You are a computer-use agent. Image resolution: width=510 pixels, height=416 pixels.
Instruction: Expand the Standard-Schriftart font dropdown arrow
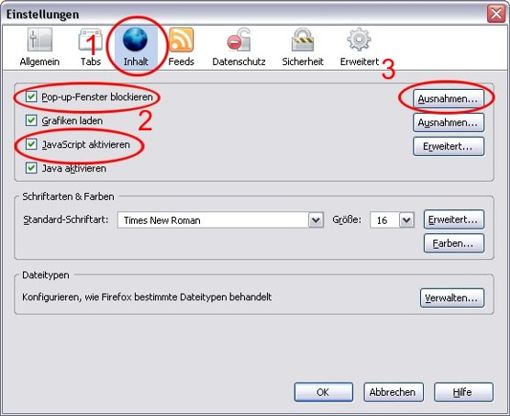tap(316, 220)
